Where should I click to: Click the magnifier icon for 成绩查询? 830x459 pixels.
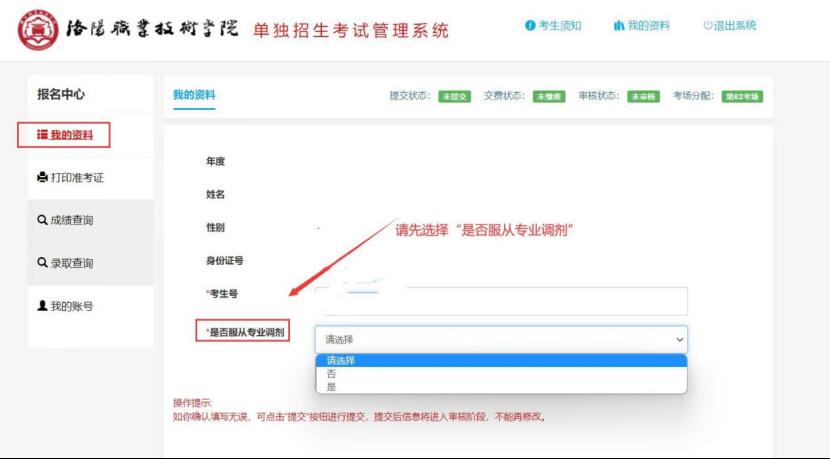(x=42, y=220)
